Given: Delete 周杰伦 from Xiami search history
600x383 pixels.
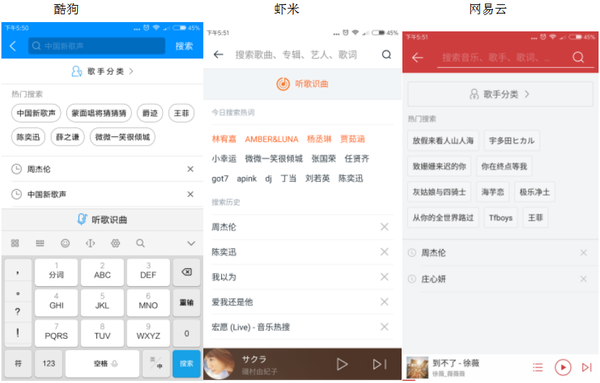Looking at the screenshot, I should [x=385, y=227].
